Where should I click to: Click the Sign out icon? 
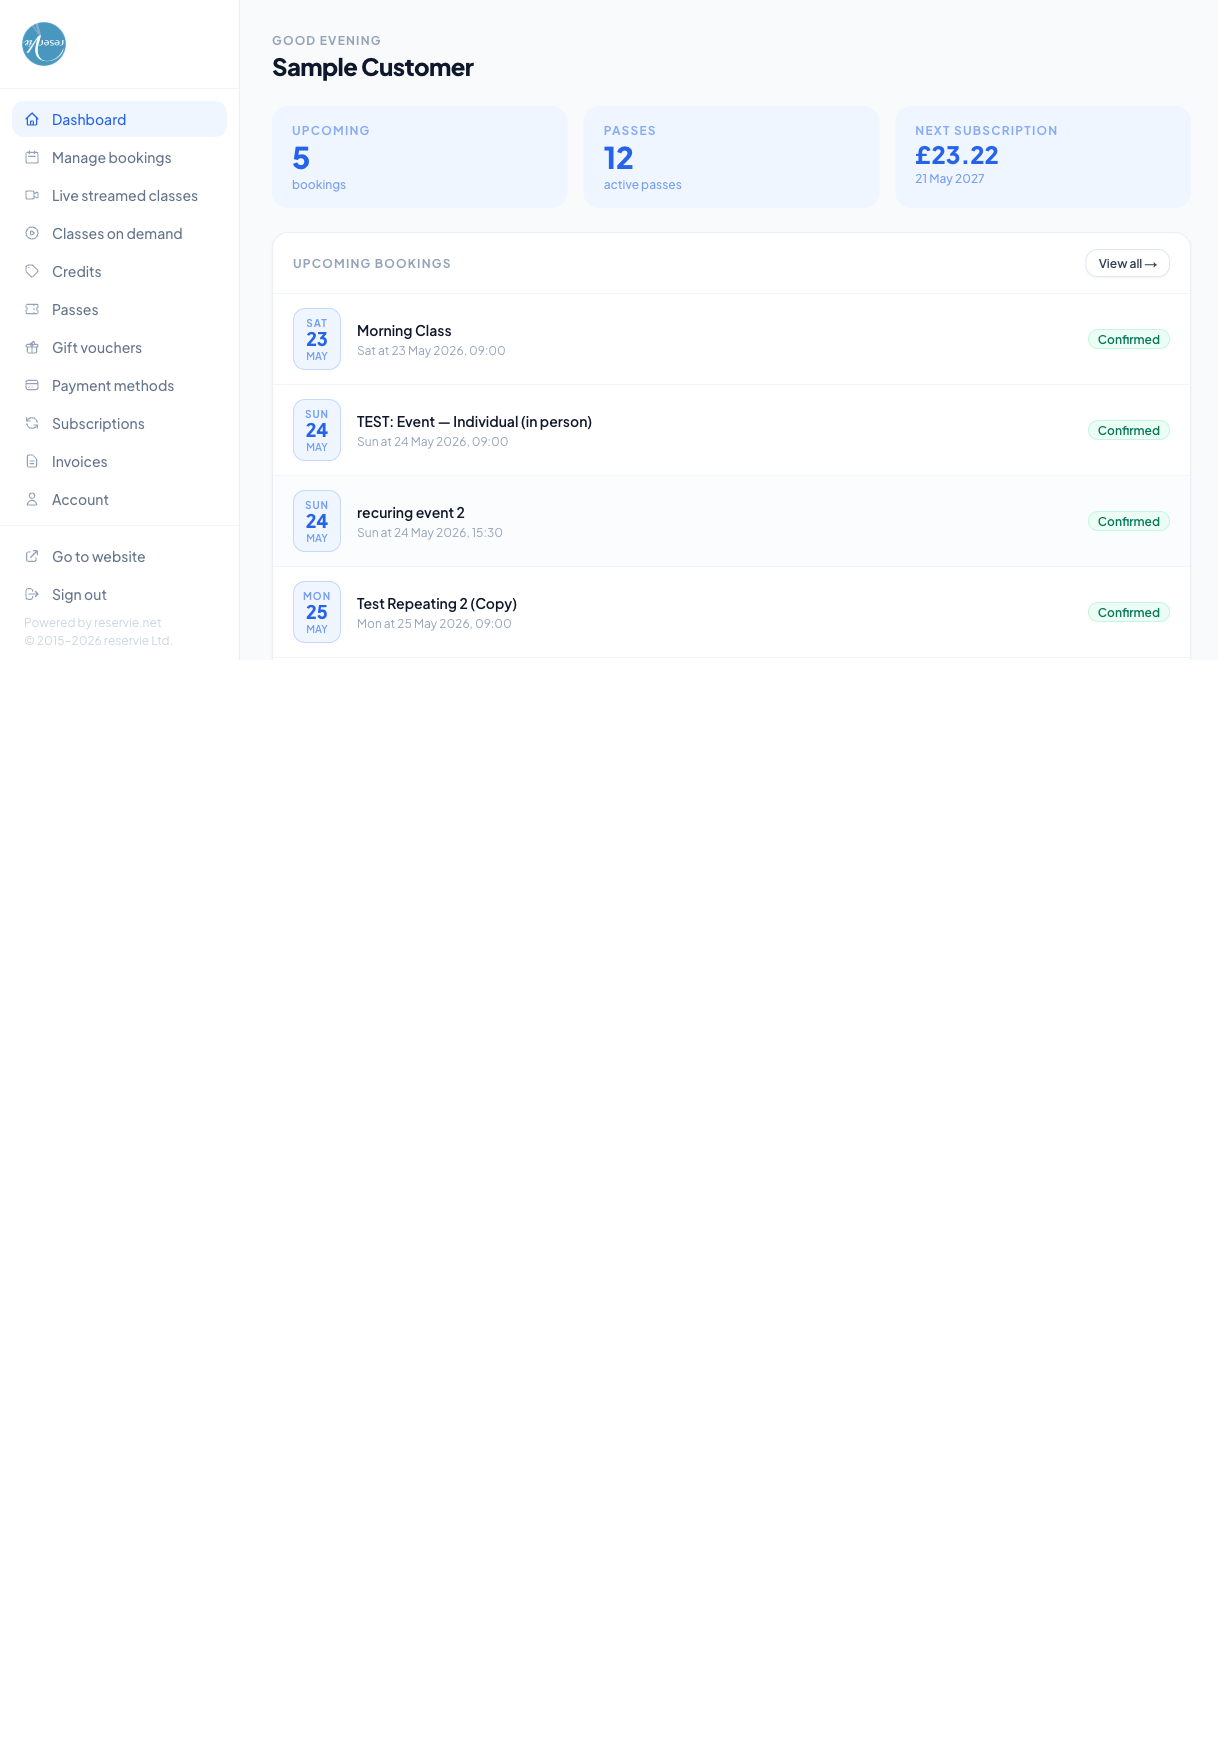(x=32, y=594)
